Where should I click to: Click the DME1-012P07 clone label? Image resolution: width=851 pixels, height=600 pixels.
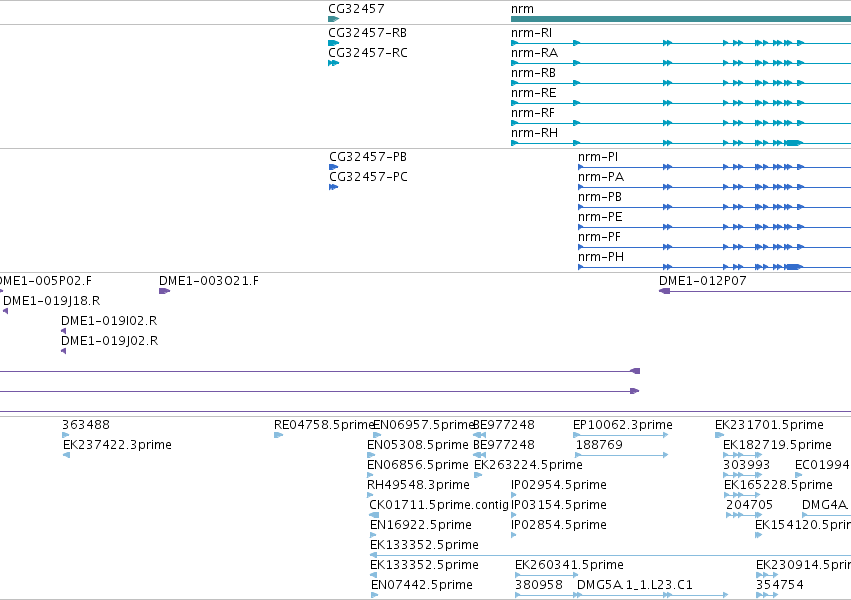pos(702,281)
